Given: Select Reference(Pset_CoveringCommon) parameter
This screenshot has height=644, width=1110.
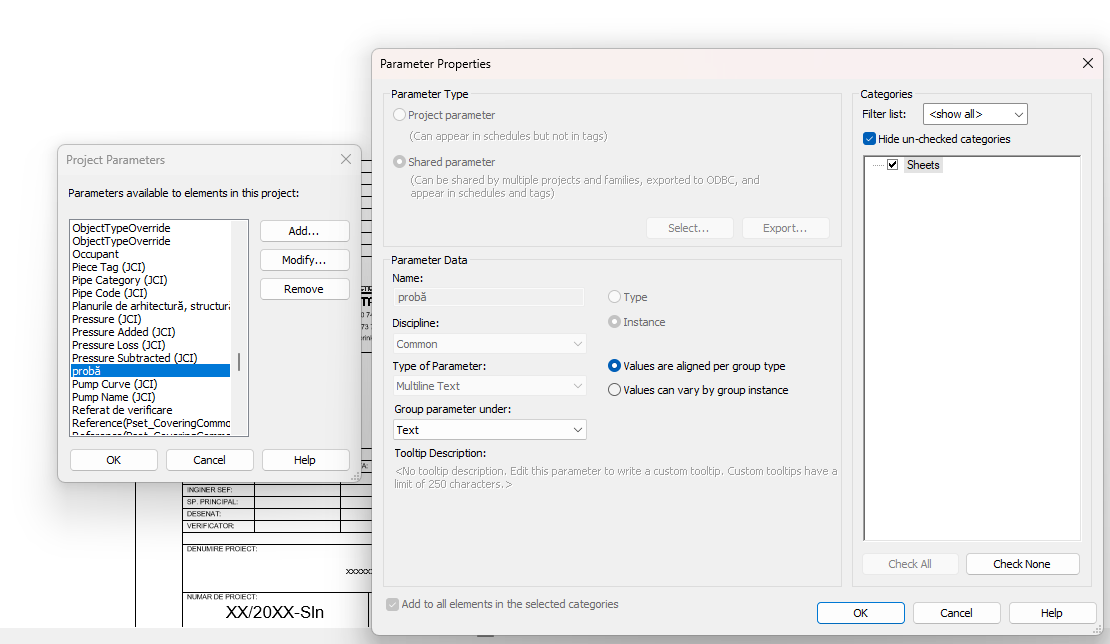Looking at the screenshot, I should click(x=150, y=423).
